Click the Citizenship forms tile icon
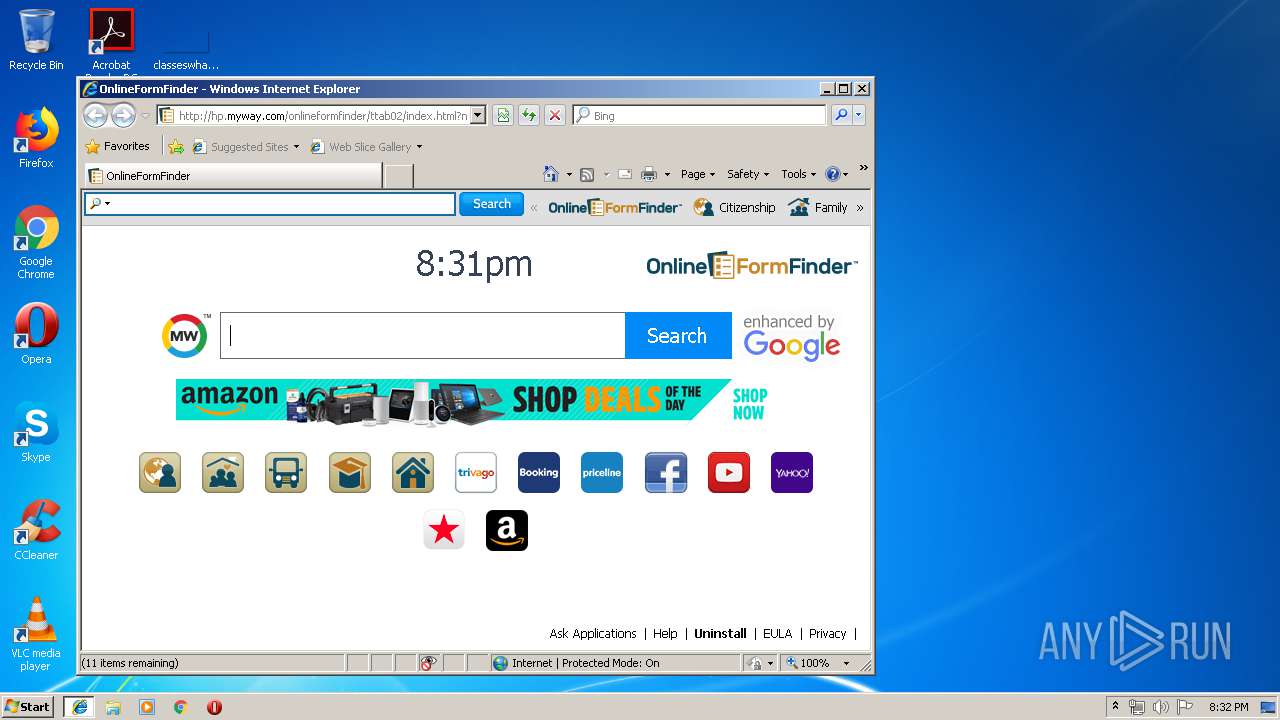 tap(160, 472)
